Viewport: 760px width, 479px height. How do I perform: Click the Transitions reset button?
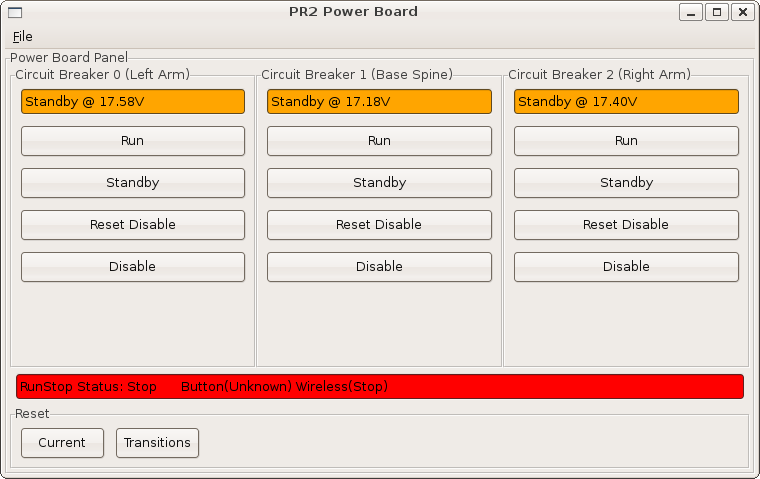tap(158, 443)
